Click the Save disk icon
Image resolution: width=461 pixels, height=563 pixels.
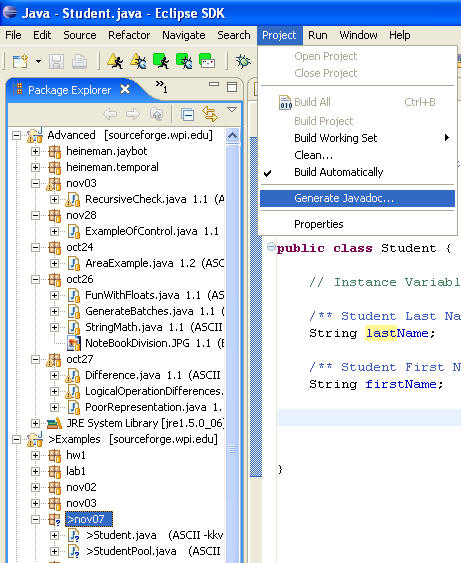tap(56, 61)
